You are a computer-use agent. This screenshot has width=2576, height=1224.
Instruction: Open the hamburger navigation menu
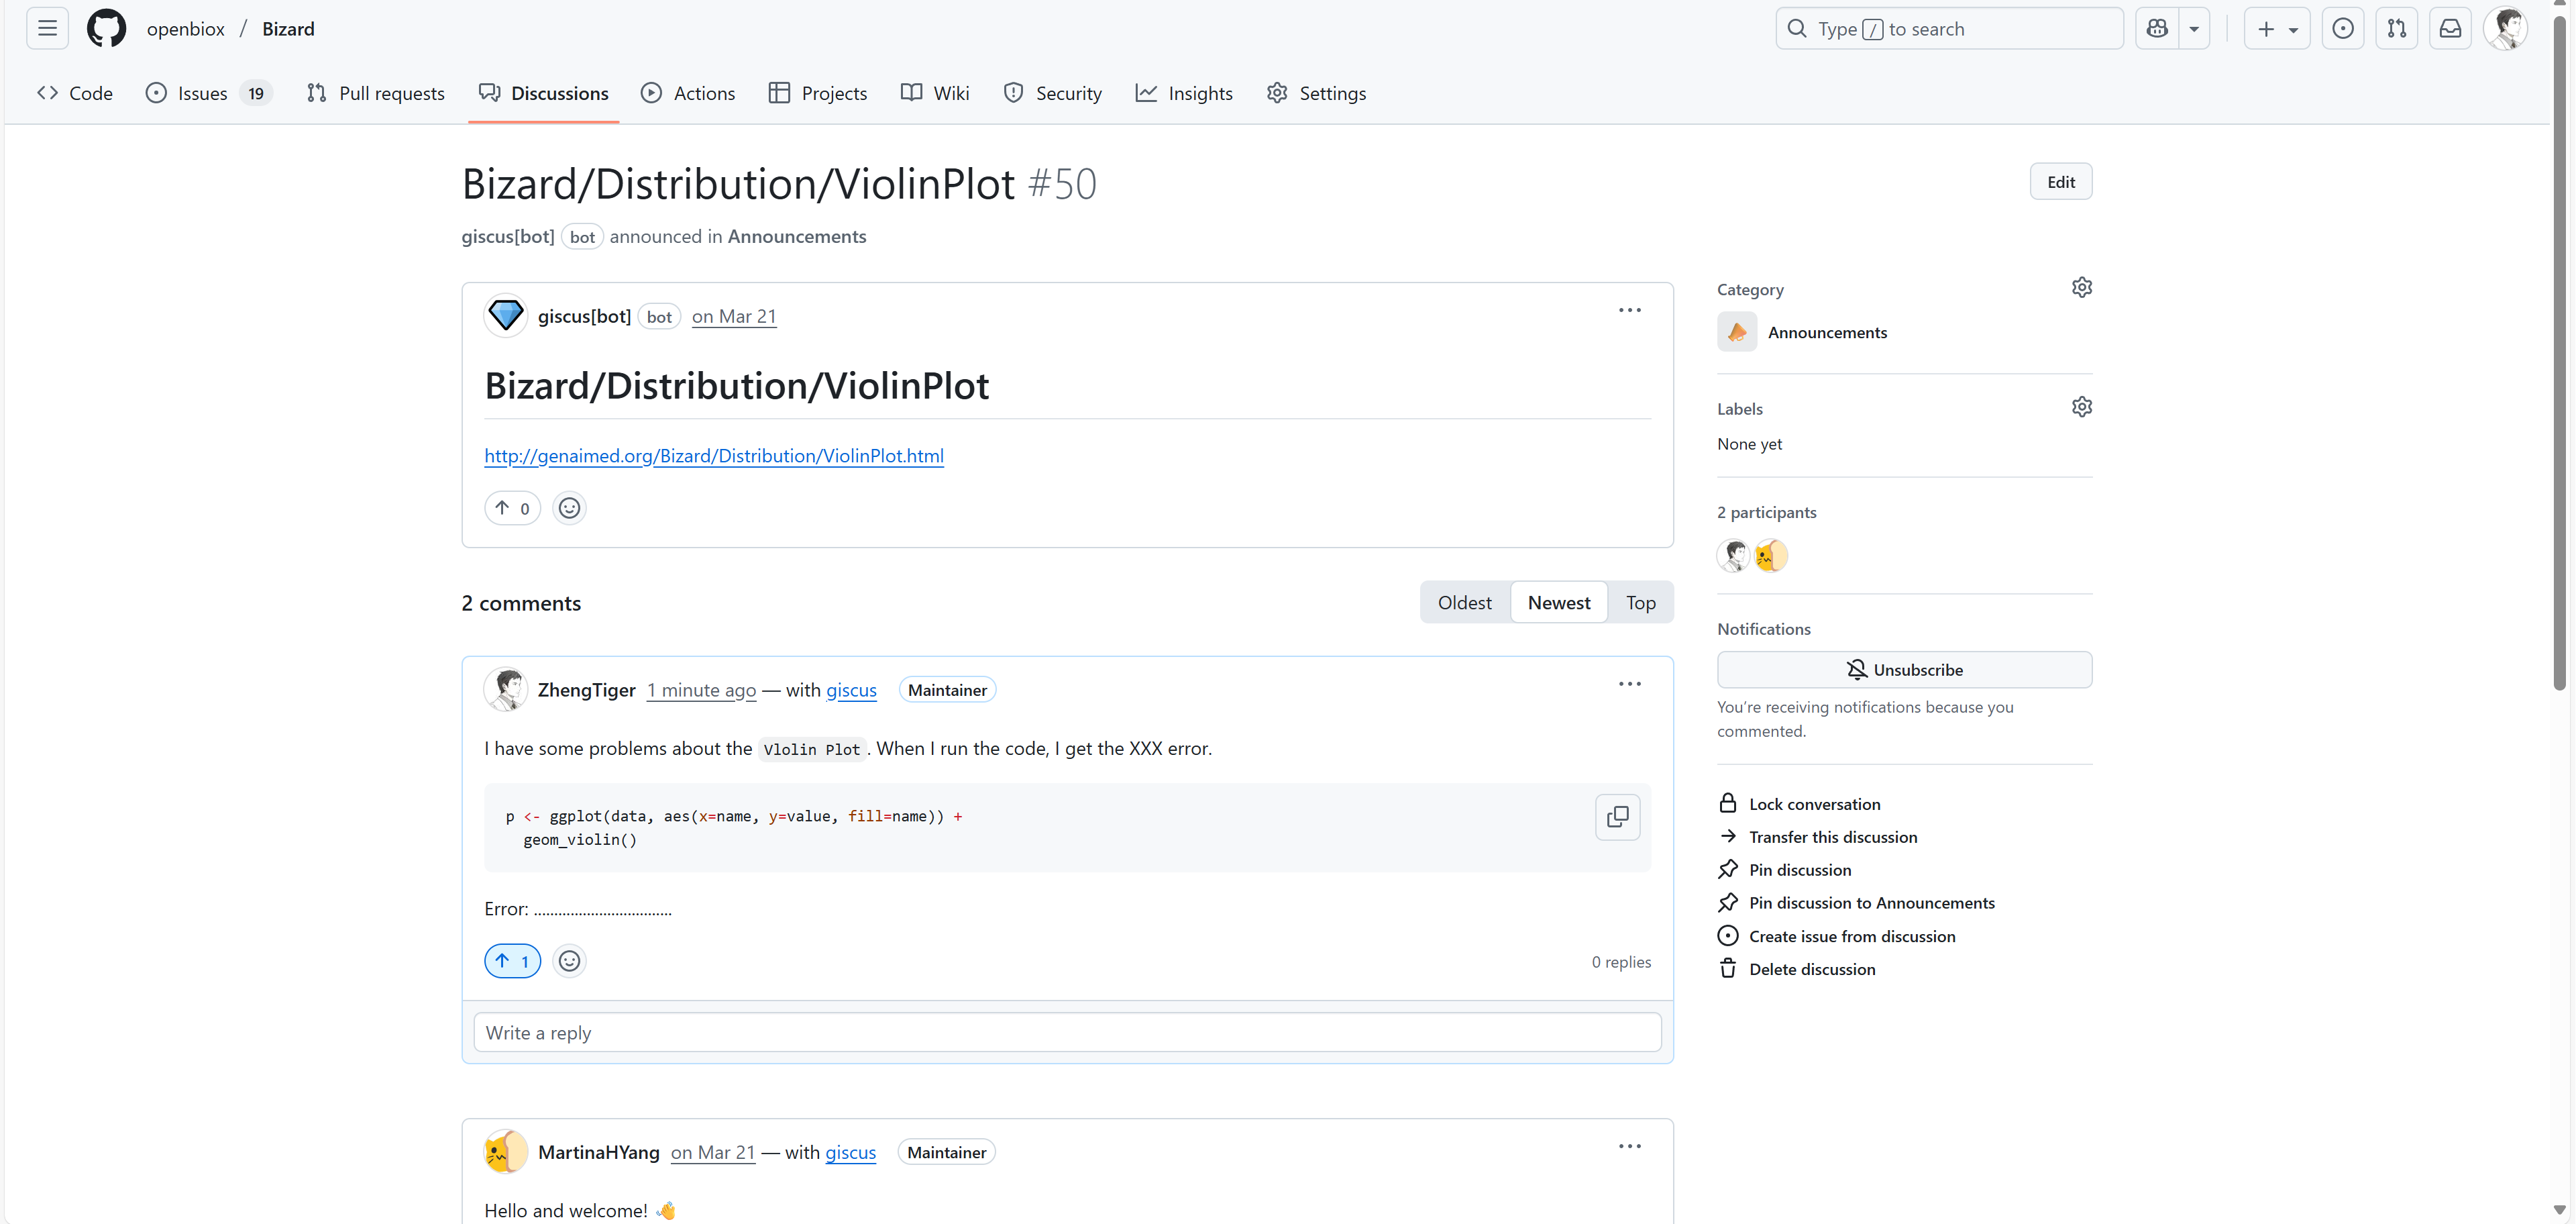click(x=47, y=29)
